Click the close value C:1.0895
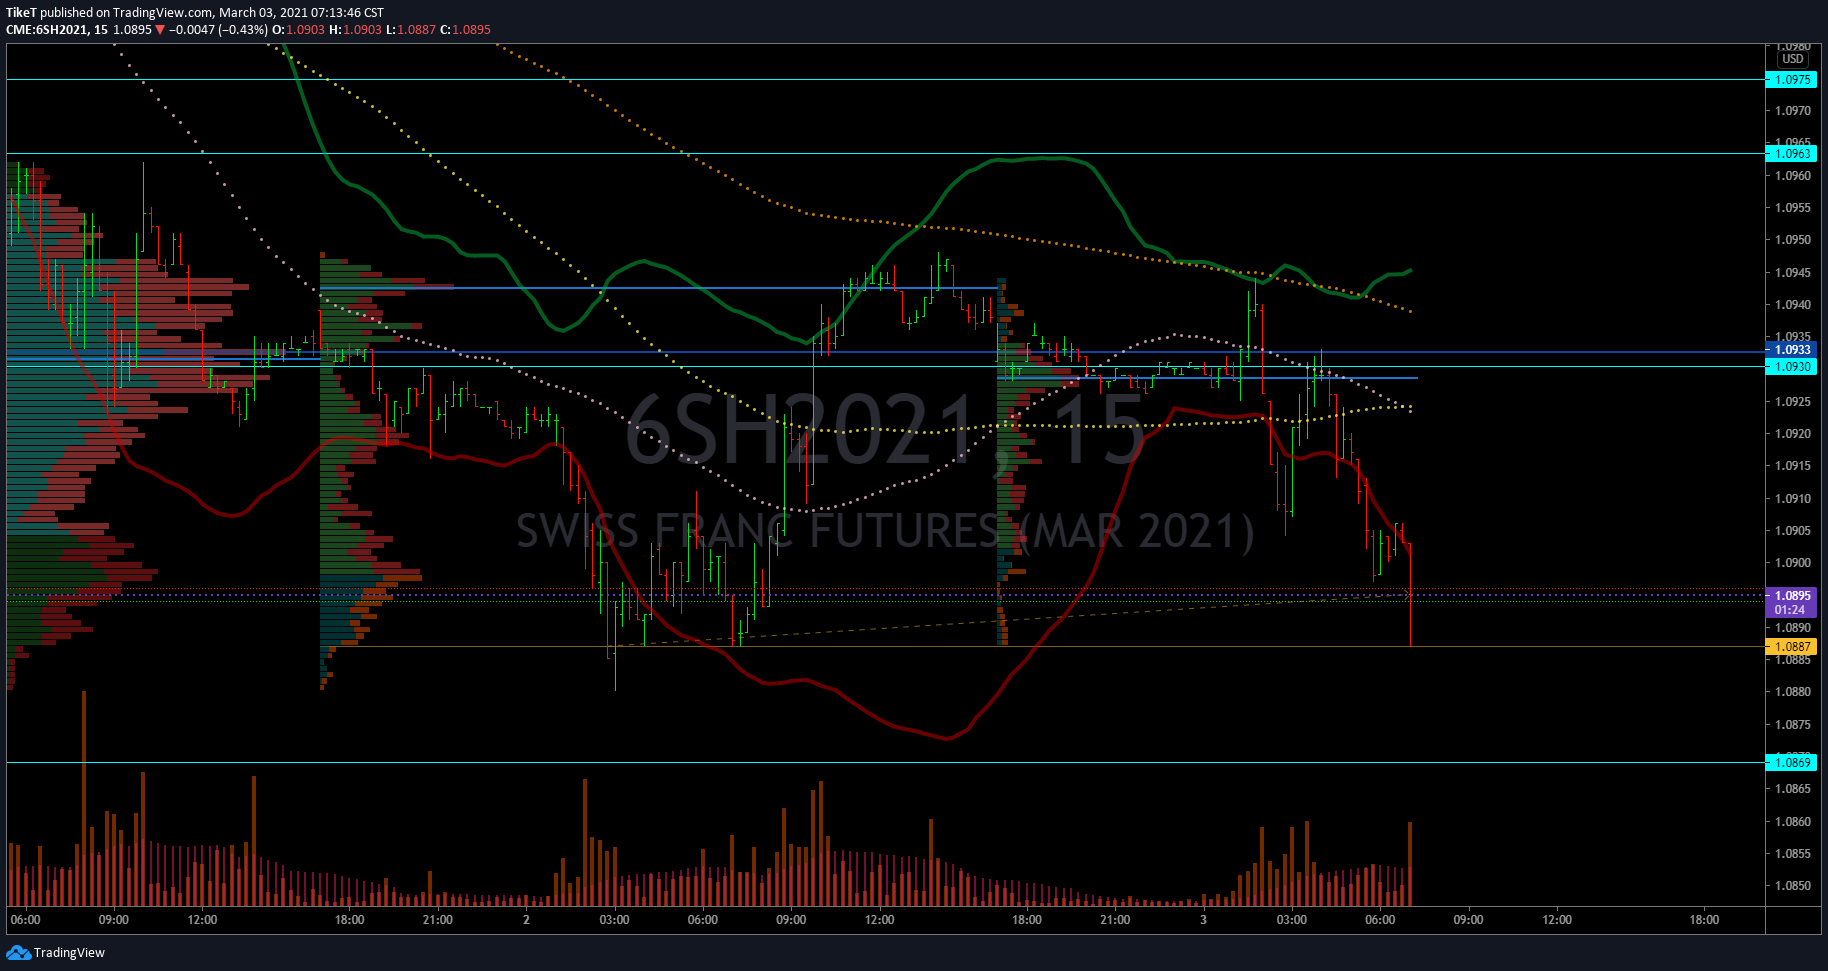This screenshot has height=971, width=1828. (466, 30)
